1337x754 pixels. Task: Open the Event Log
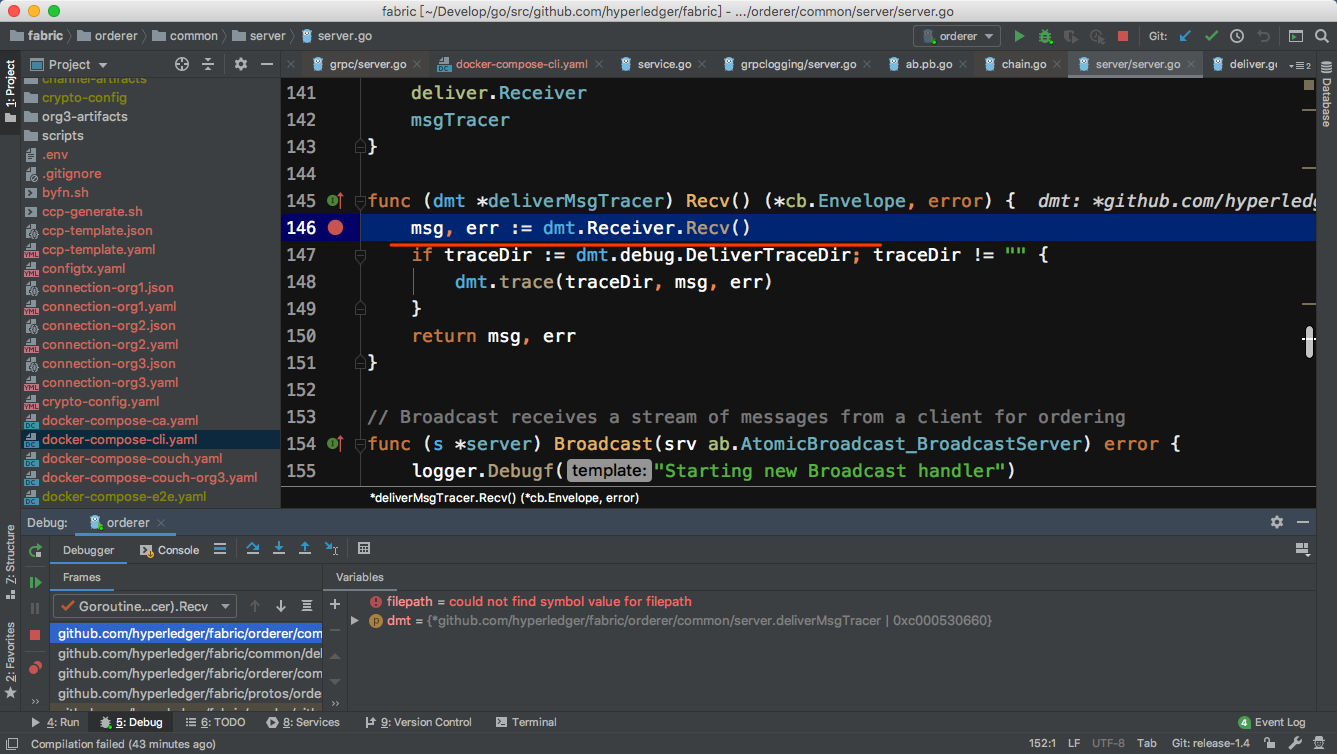coord(1272,722)
